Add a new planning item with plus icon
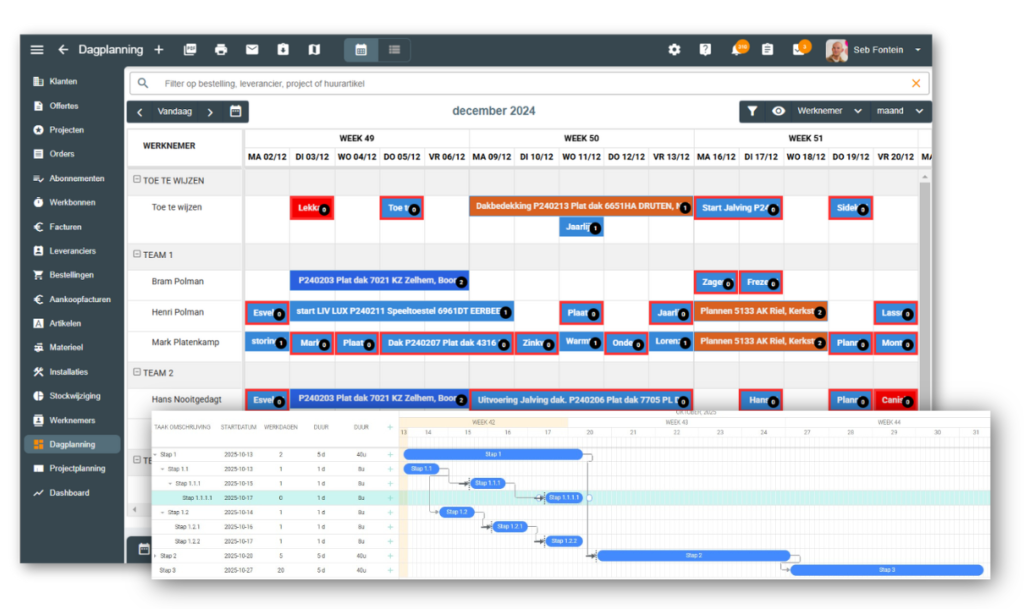 click(x=159, y=50)
